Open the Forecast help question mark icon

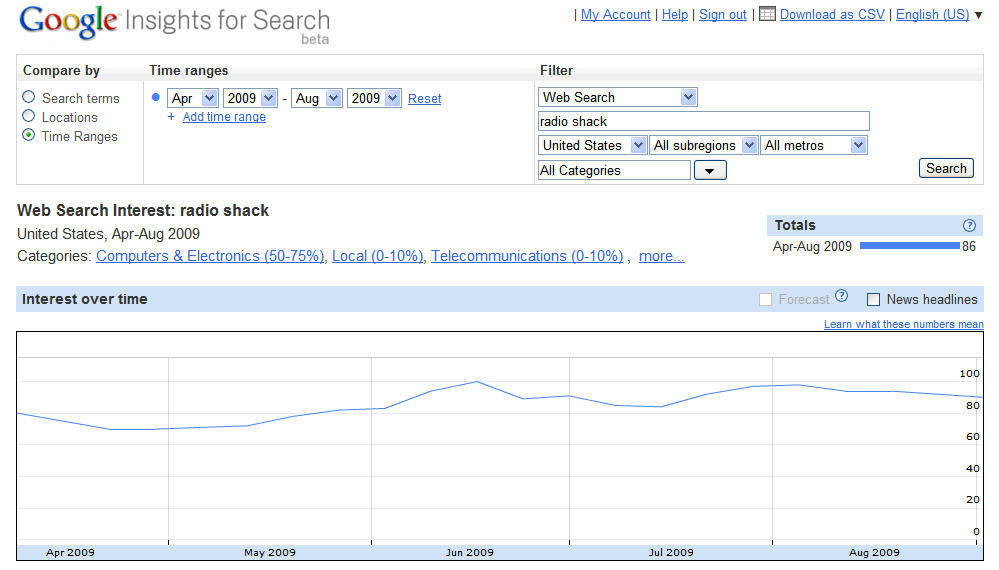click(x=842, y=296)
